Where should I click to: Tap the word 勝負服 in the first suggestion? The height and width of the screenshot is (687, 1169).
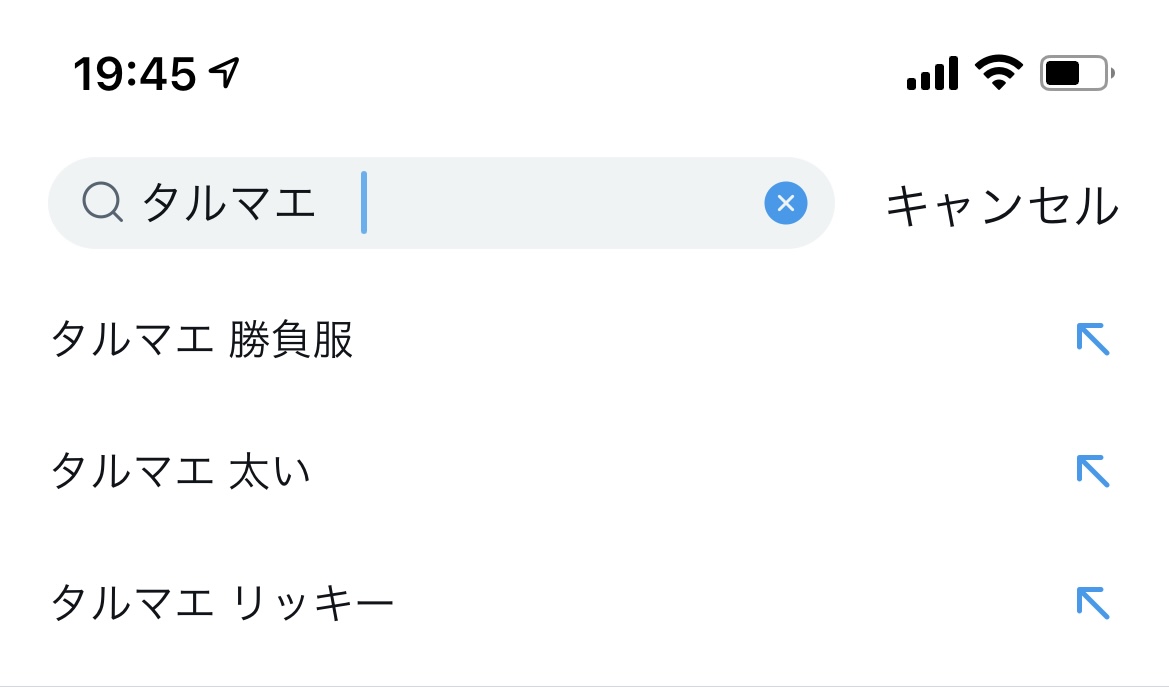(x=291, y=341)
